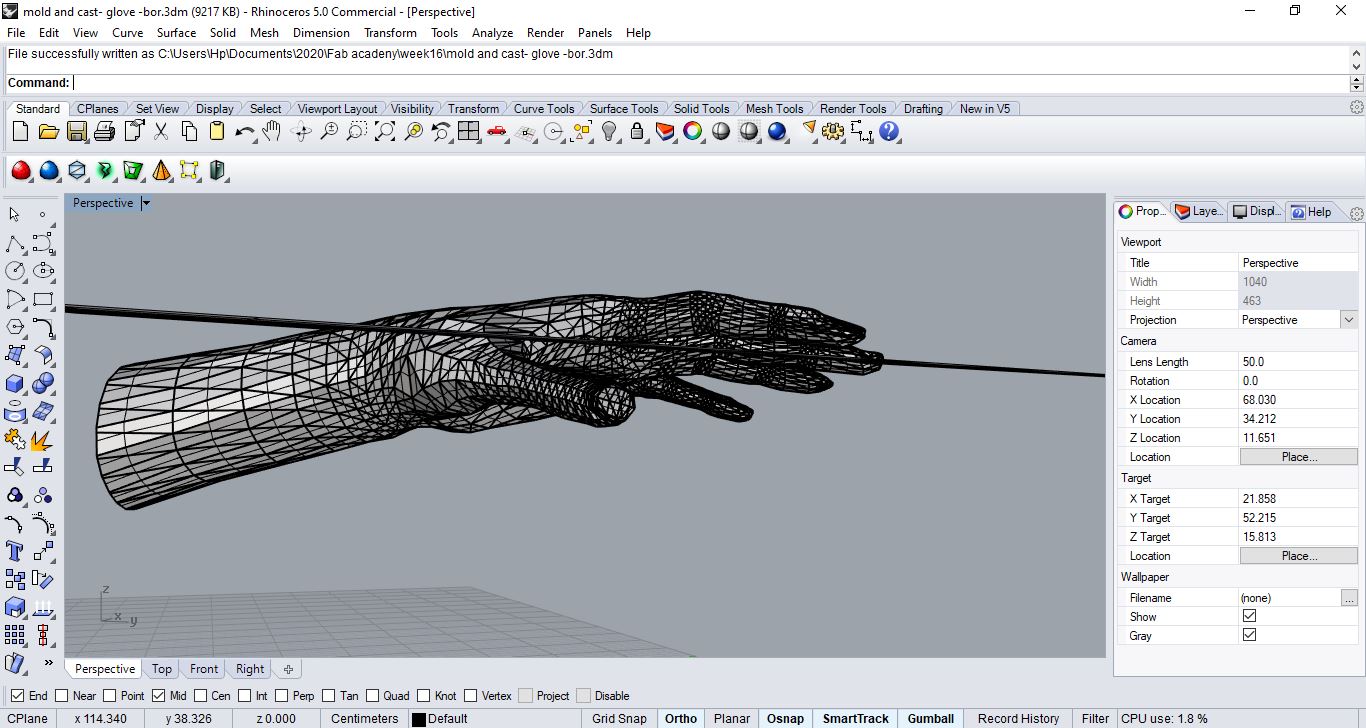Click the Default layer color swatch

[419, 719]
